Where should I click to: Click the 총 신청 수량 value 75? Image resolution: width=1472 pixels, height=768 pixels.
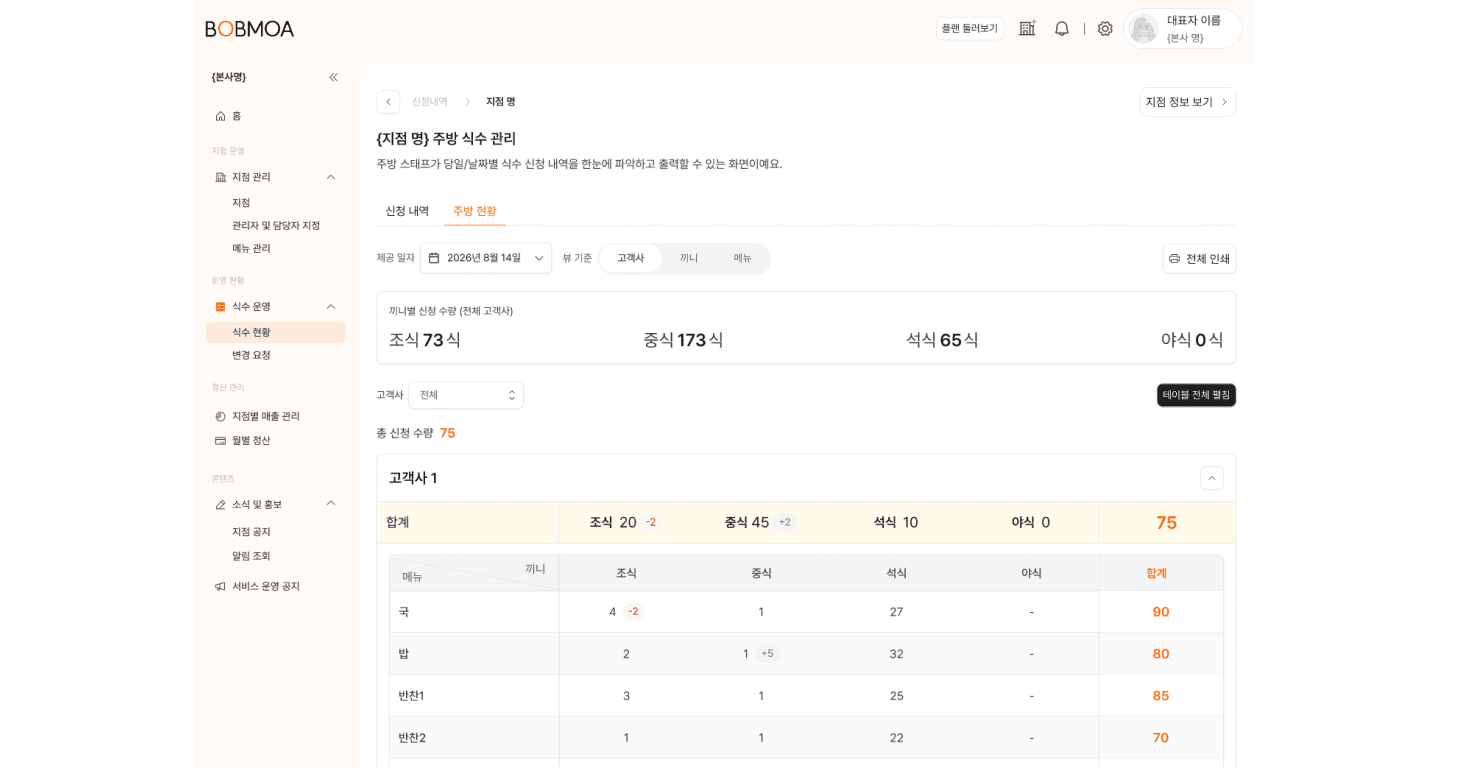447,433
